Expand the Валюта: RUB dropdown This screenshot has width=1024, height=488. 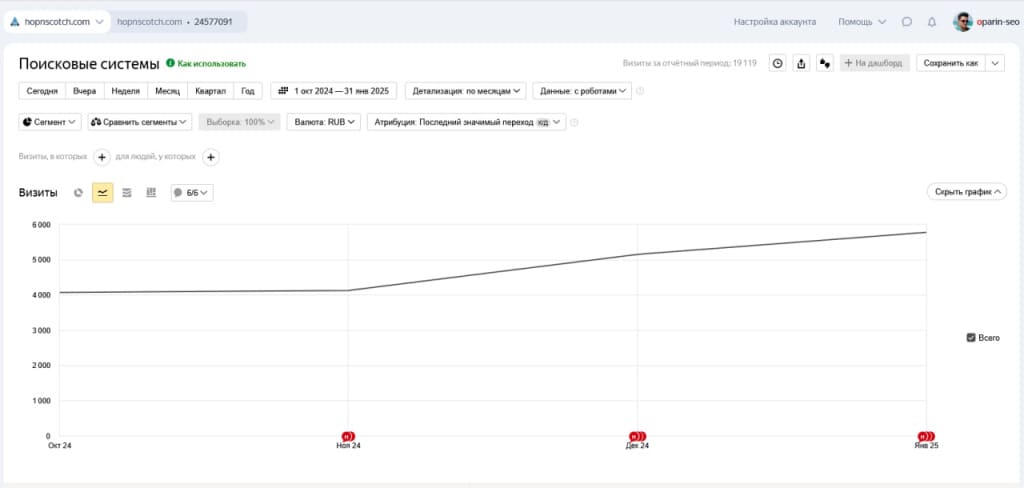[x=323, y=122]
